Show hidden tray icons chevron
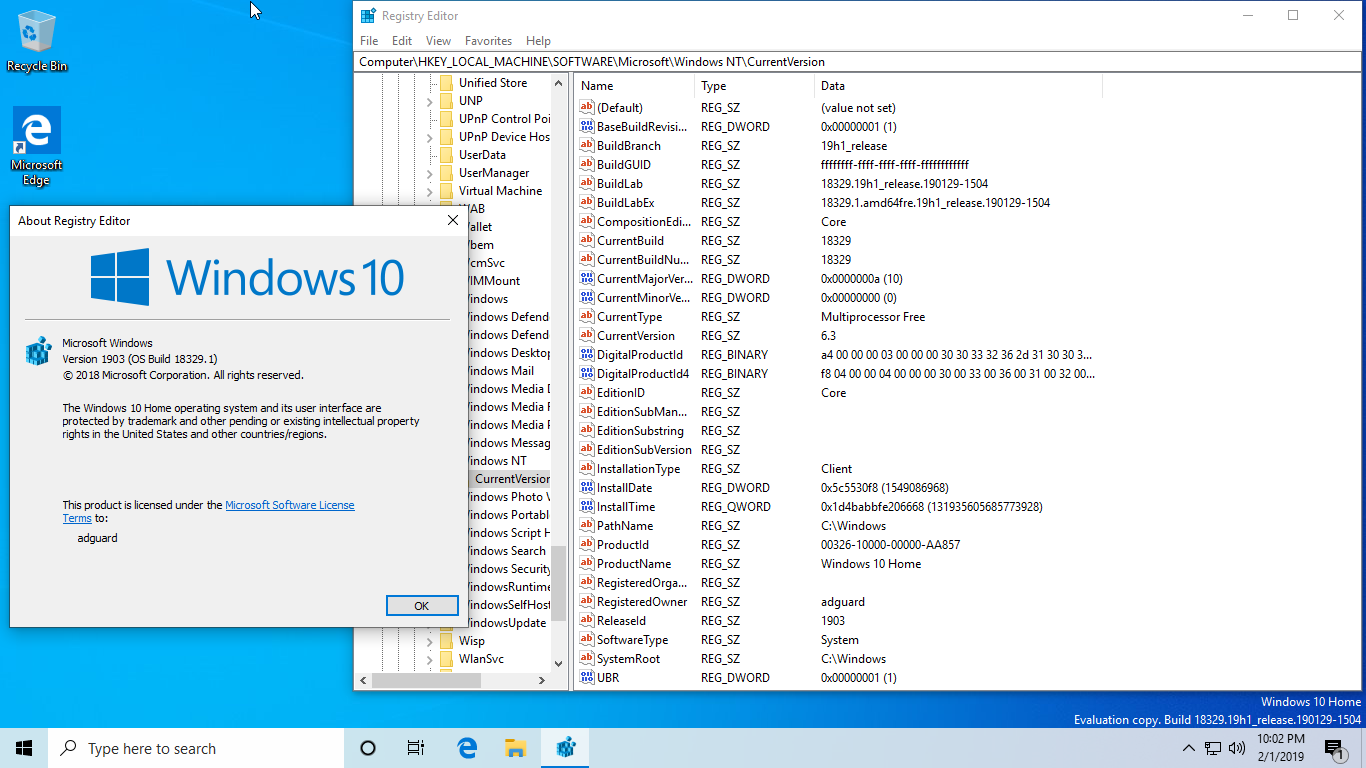 1189,748
